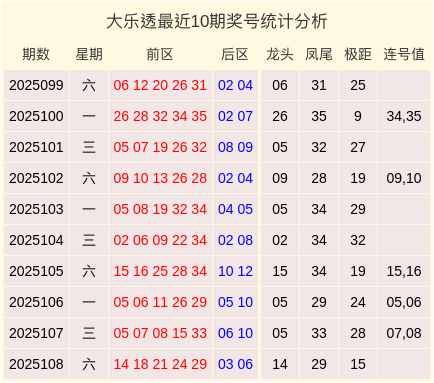Image resolution: width=434 pixels, height=383 pixels.
Task: Select issue number 2025103
Action: tap(36, 209)
